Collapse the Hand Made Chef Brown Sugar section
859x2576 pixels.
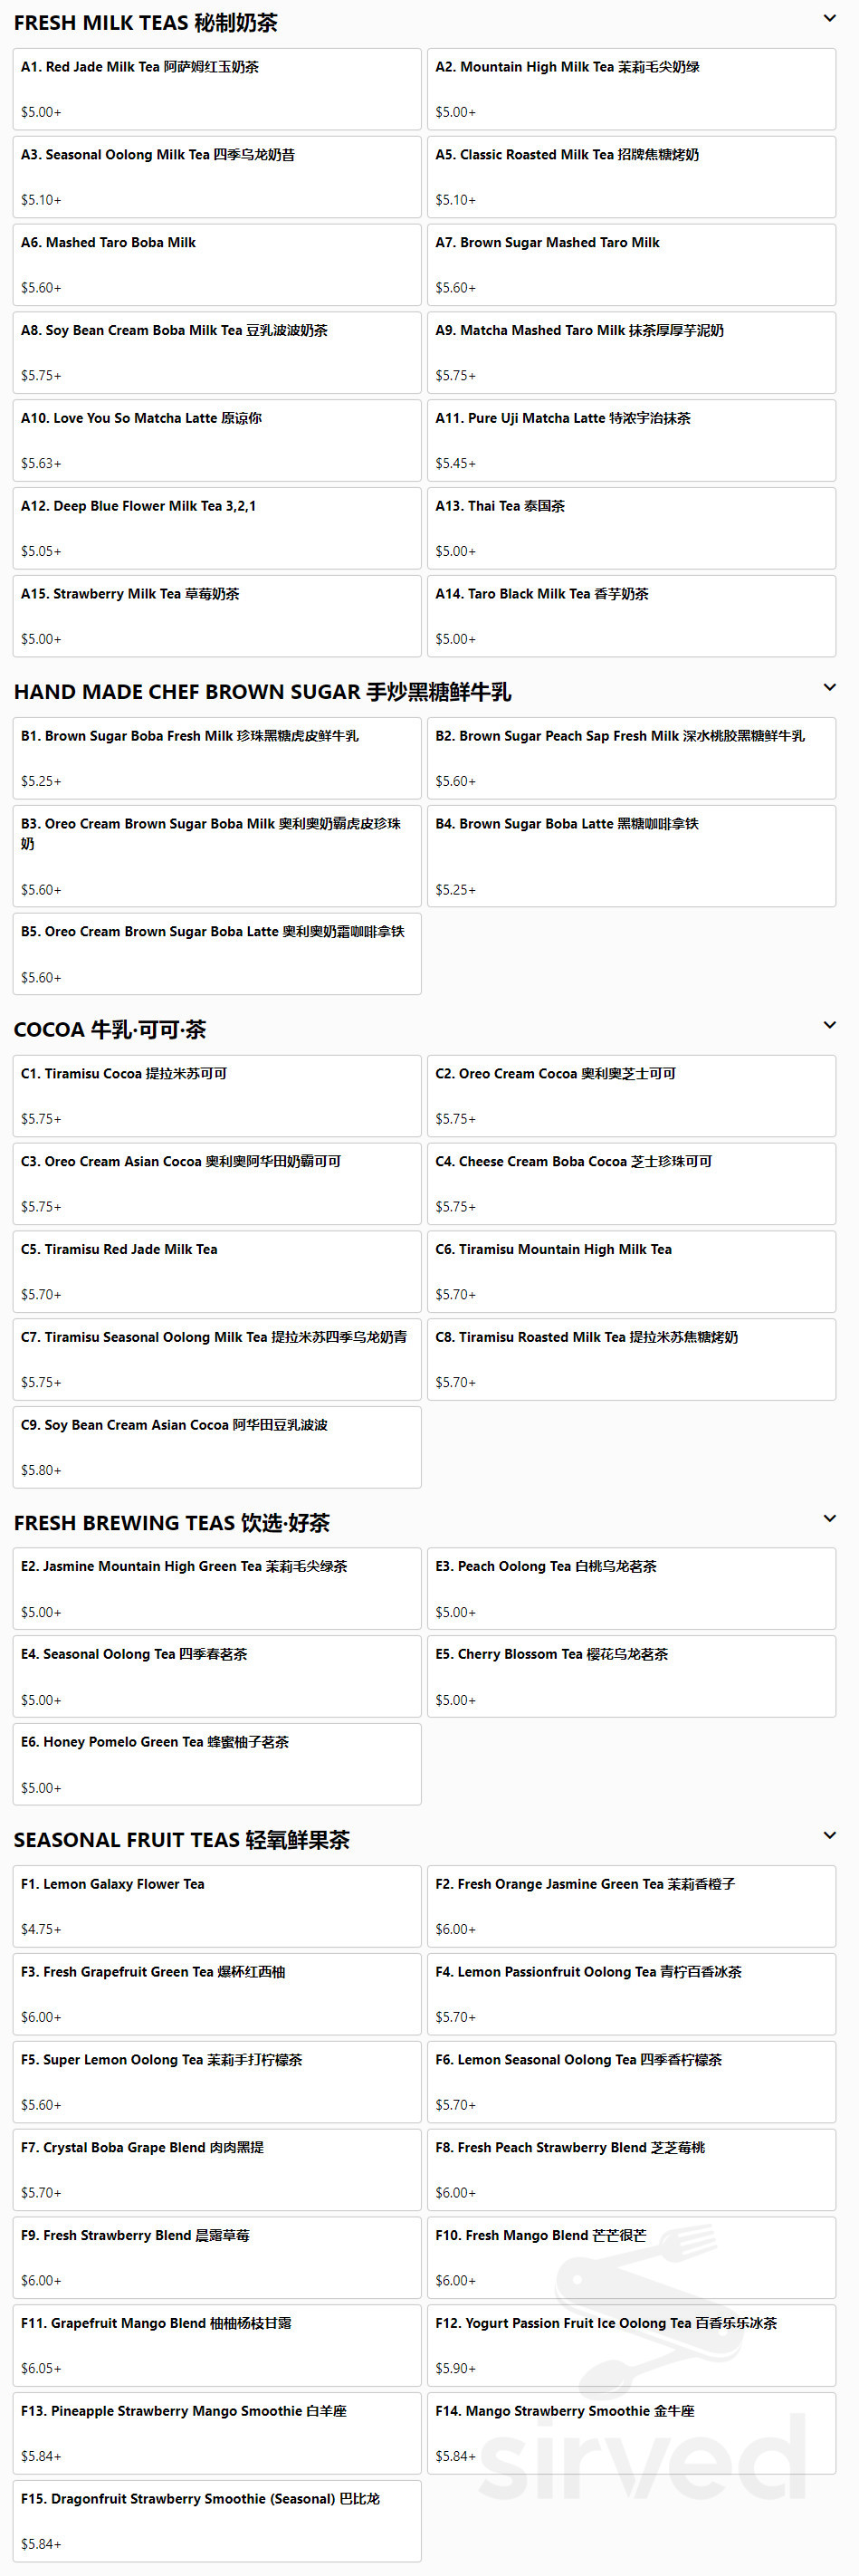pyautogui.click(x=829, y=687)
